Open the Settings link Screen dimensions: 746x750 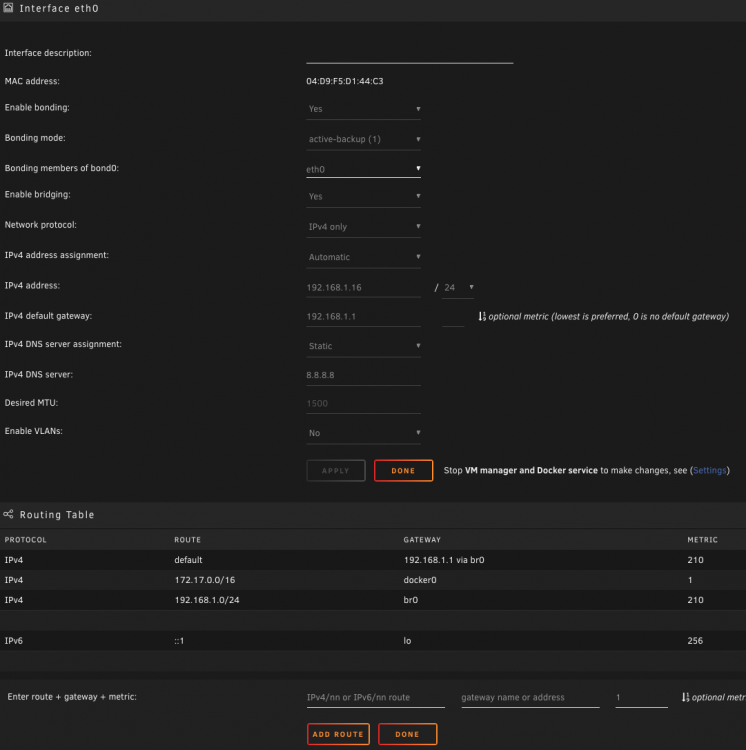[x=709, y=470]
